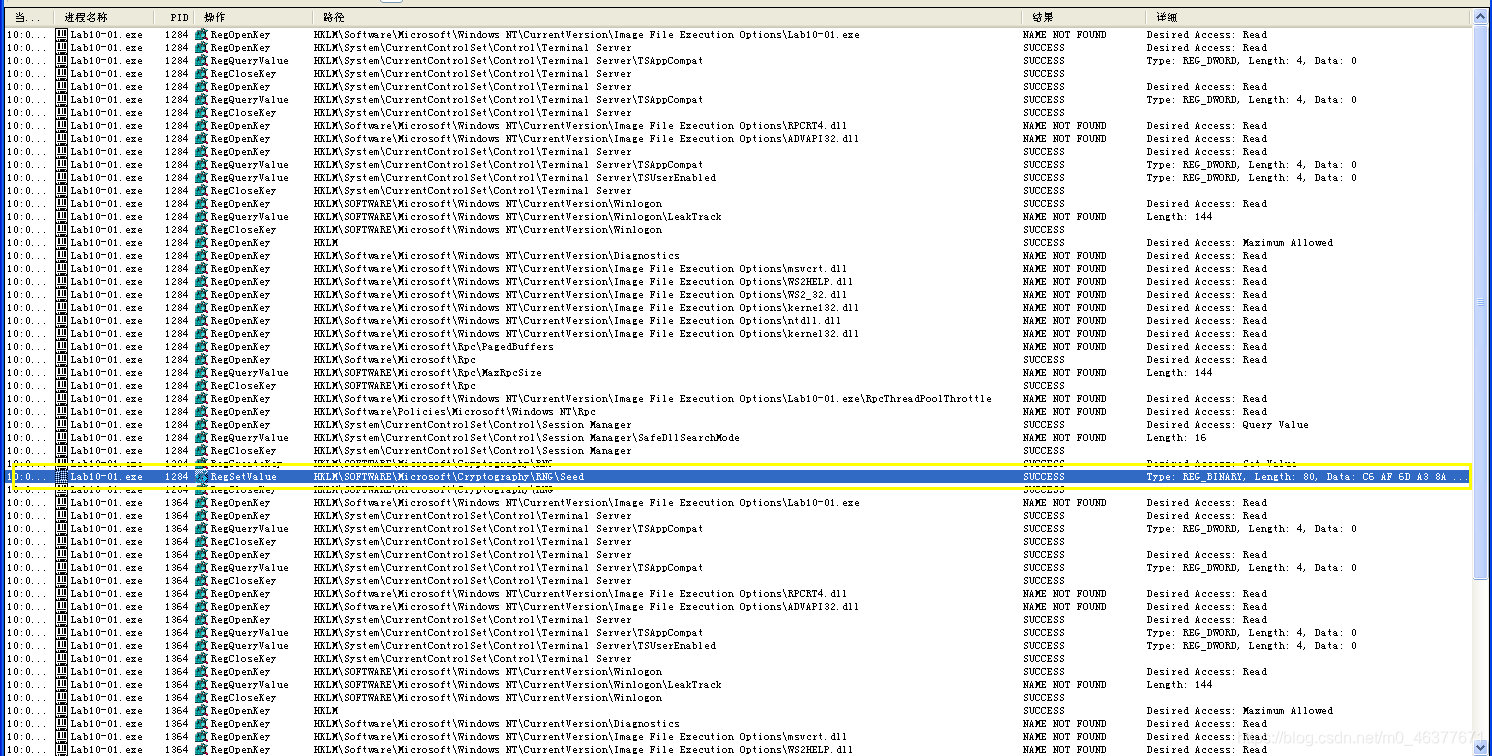1492x756 pixels.
Task: Sort by the 结果 column header
Action: click(1084, 17)
